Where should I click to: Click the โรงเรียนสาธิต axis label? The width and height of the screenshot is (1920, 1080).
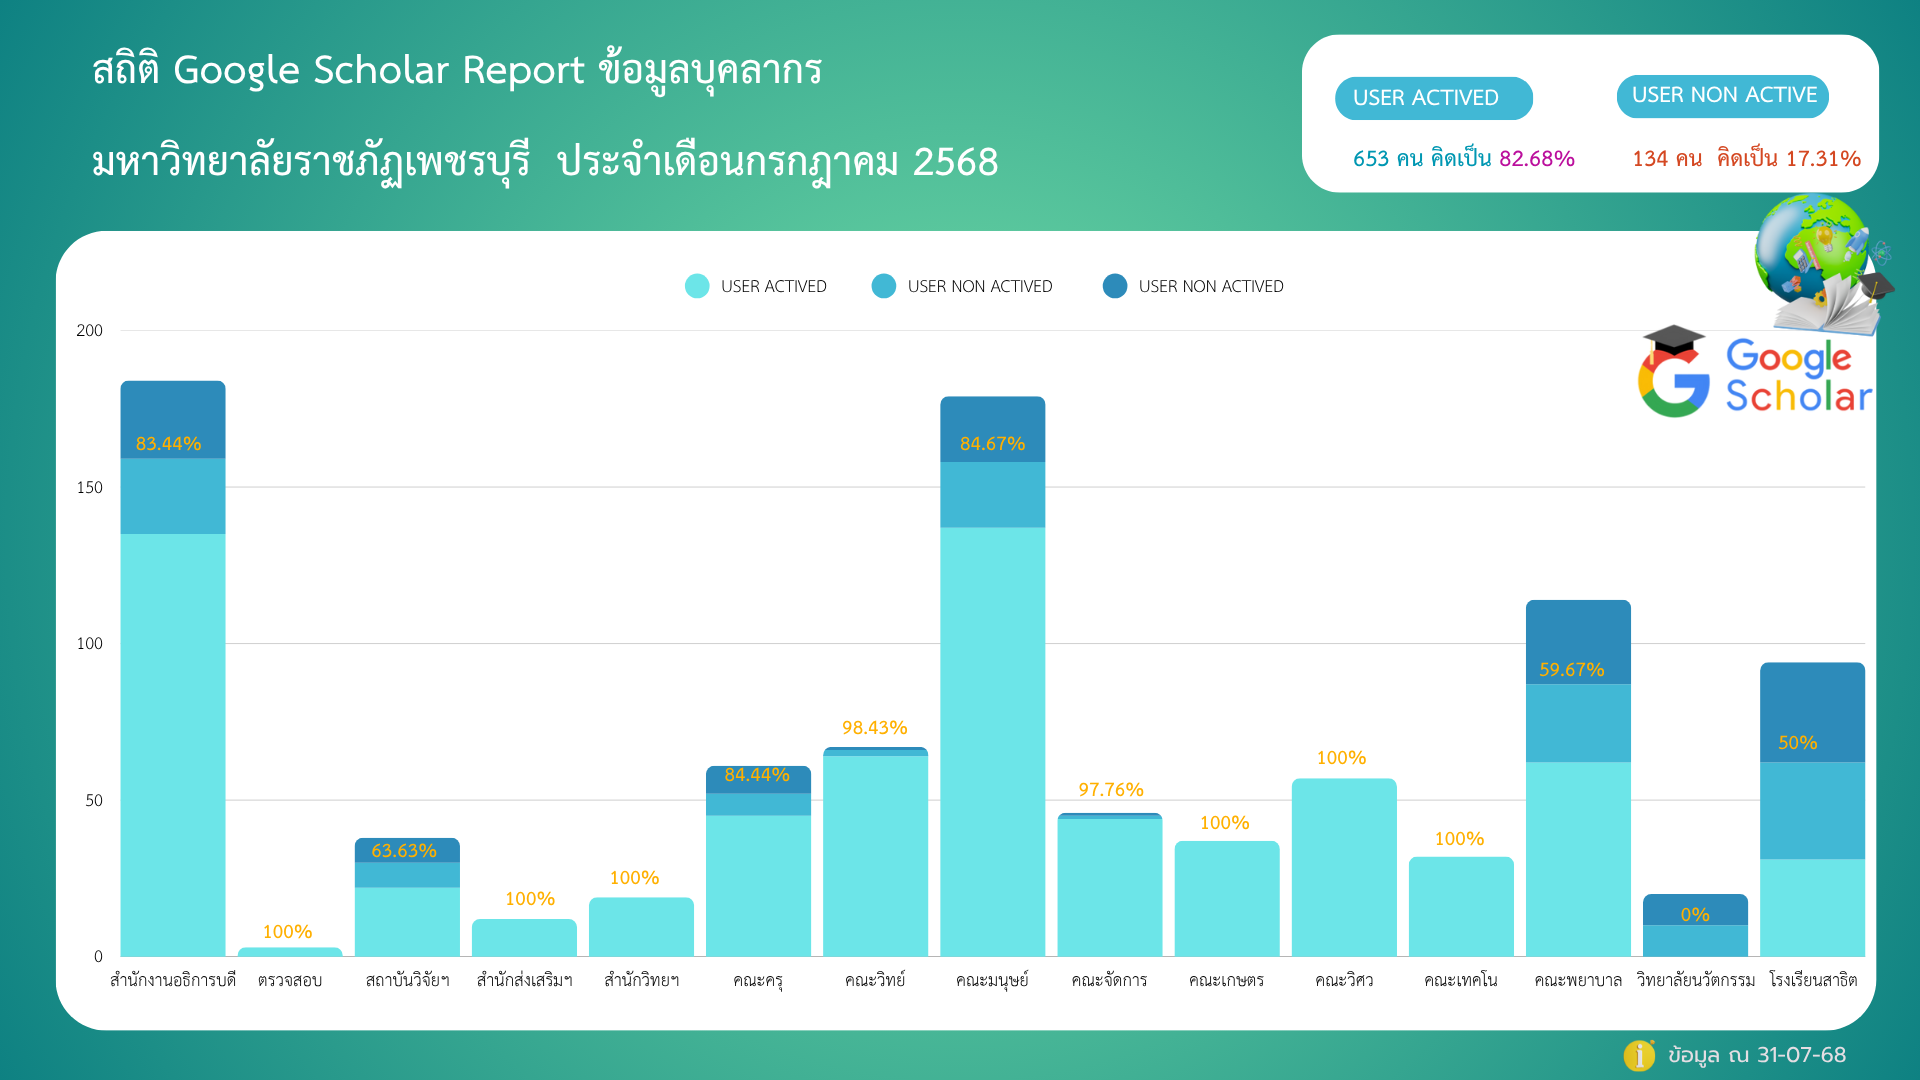click(x=1813, y=980)
